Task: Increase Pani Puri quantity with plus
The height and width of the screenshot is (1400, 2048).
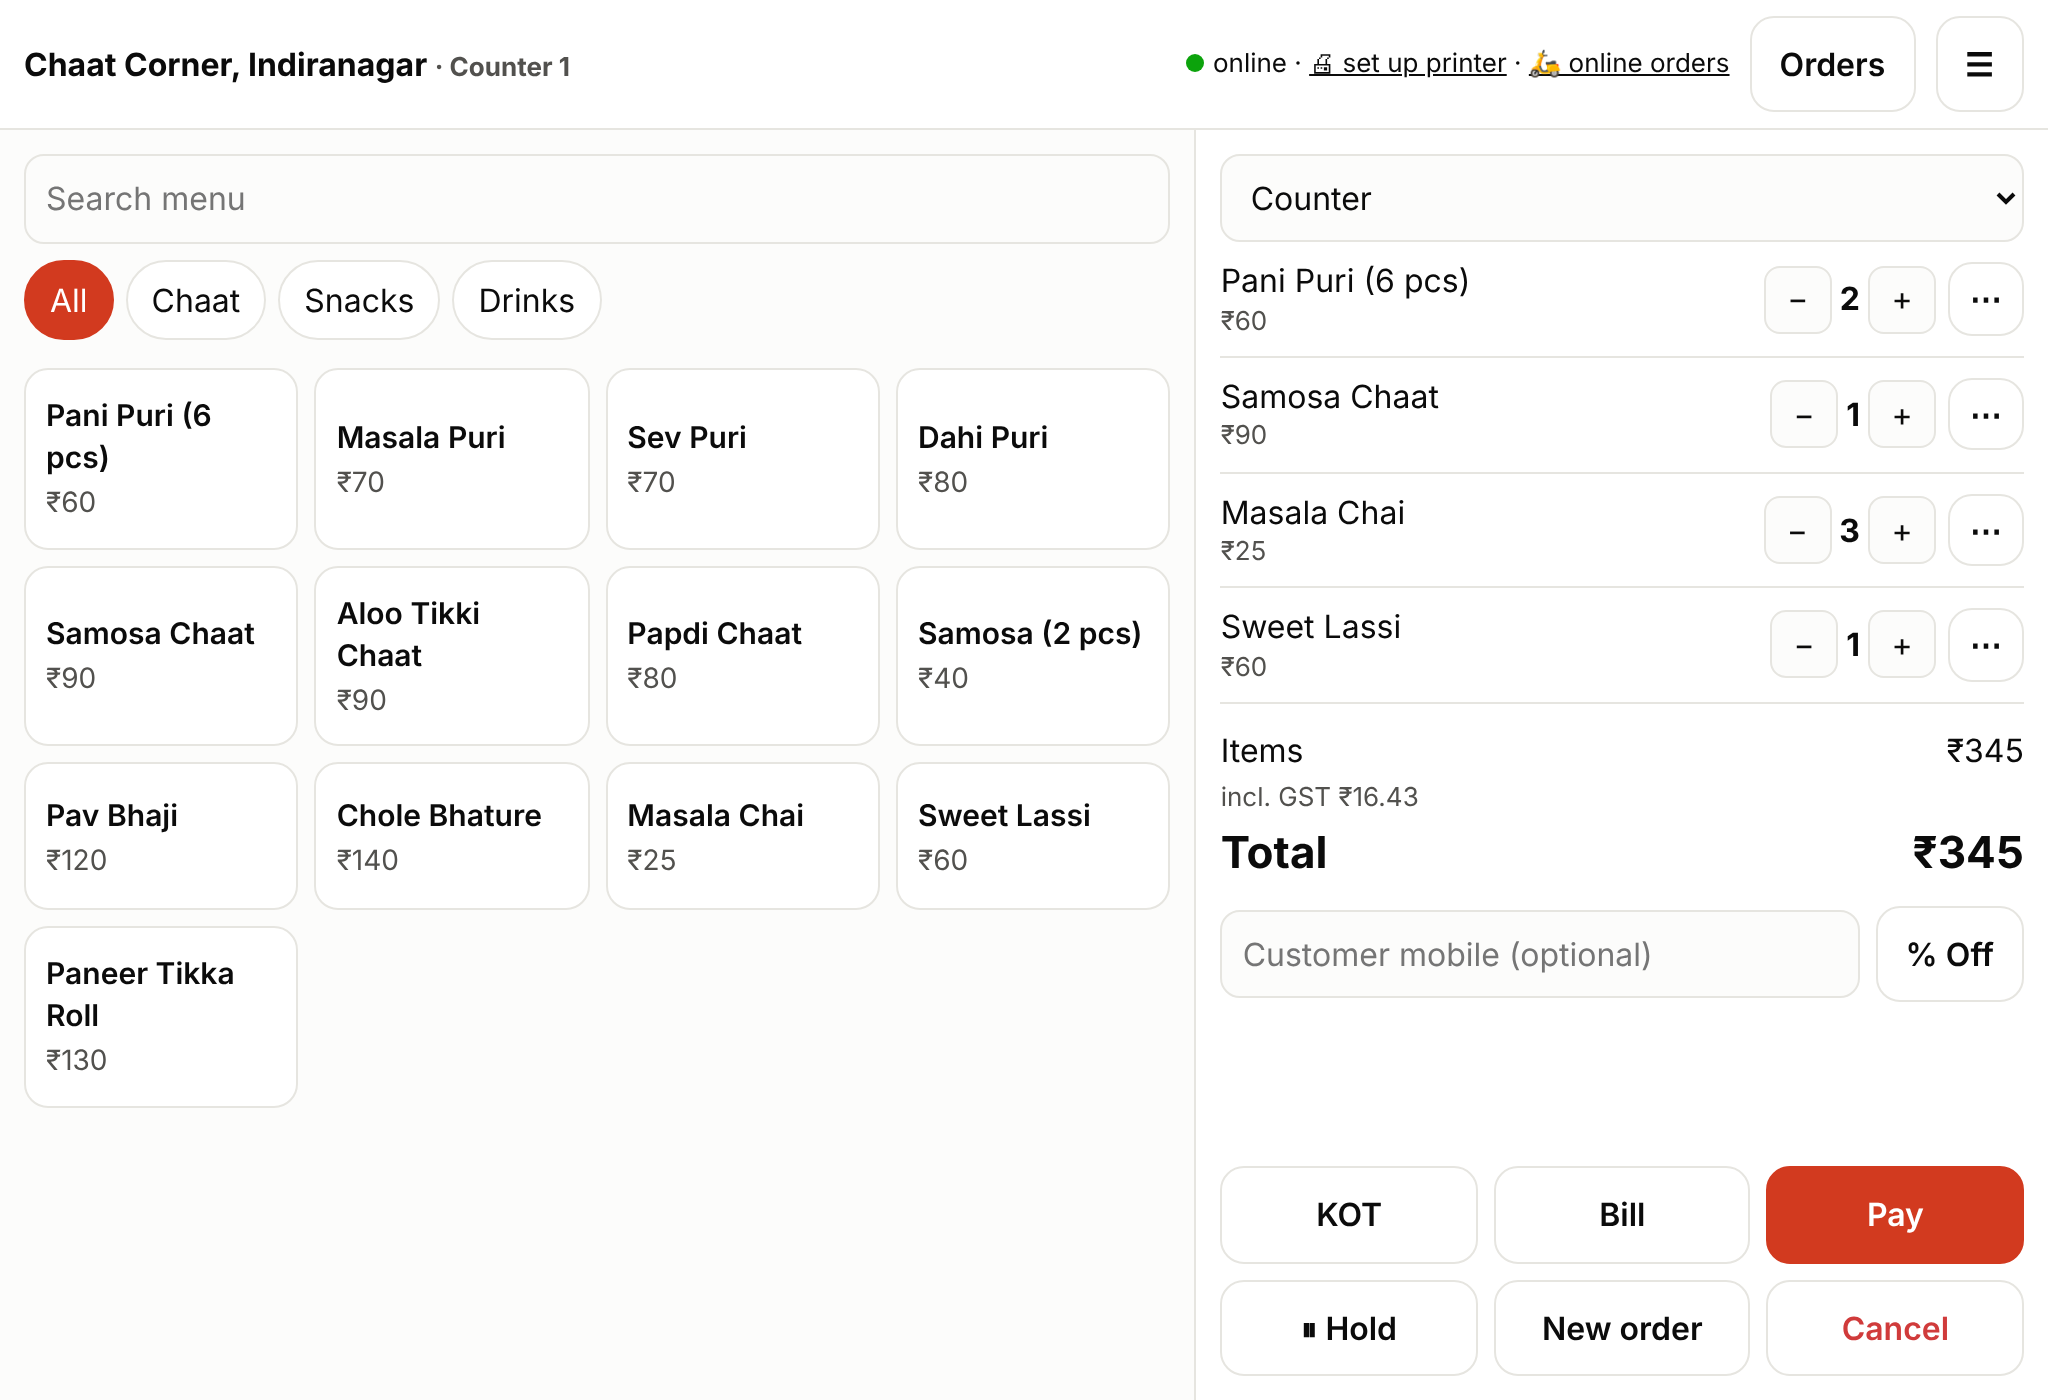Action: pyautogui.click(x=1902, y=300)
